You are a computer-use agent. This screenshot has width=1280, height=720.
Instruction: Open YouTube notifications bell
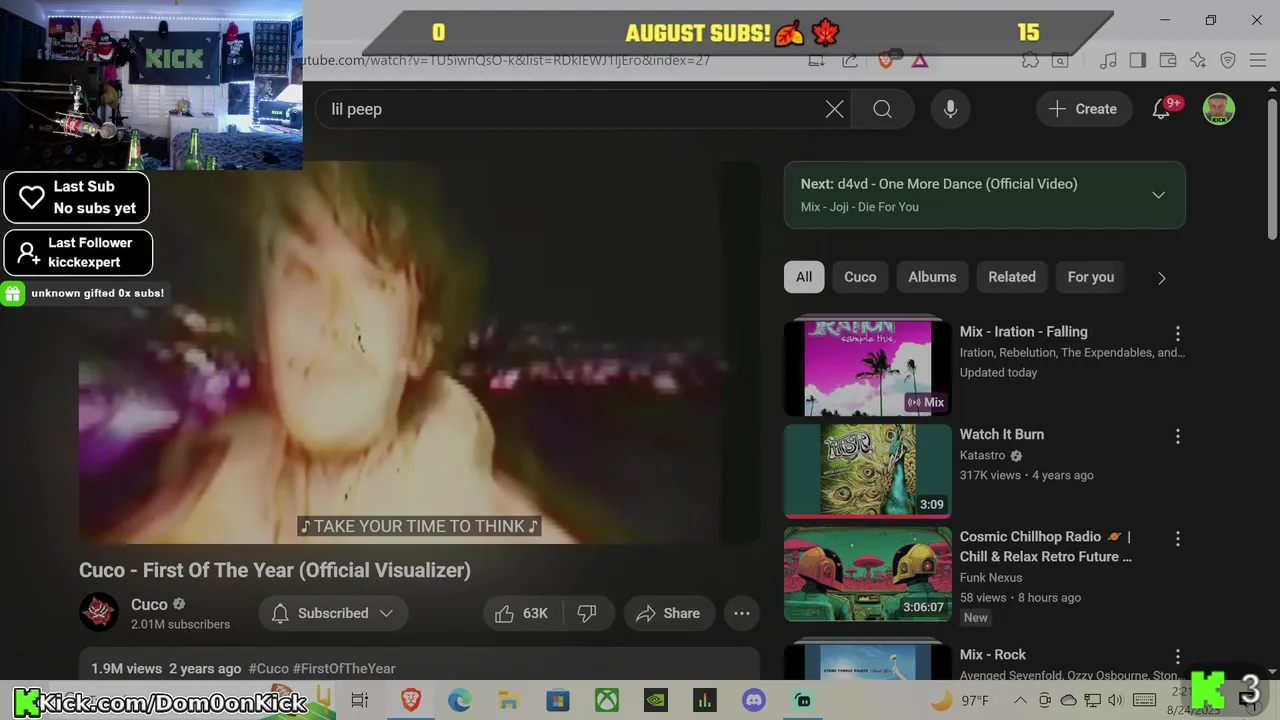coord(1161,109)
